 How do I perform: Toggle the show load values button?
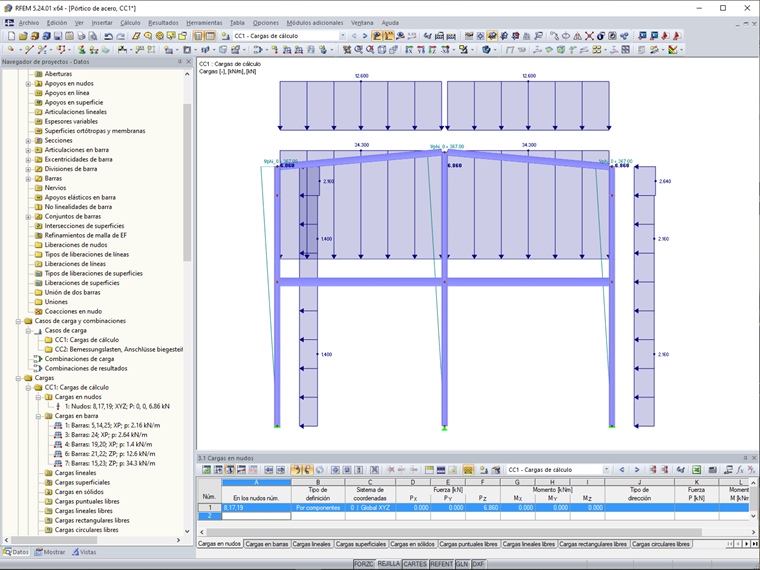[x=388, y=36]
